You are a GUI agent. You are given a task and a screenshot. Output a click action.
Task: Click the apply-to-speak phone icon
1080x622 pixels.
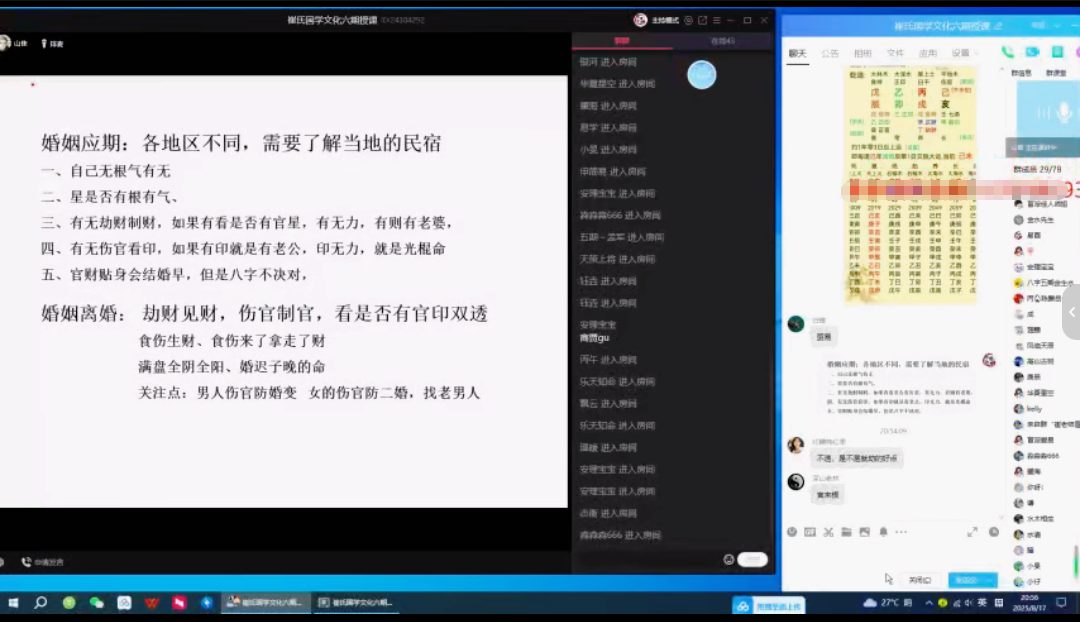pyautogui.click(x=26, y=562)
